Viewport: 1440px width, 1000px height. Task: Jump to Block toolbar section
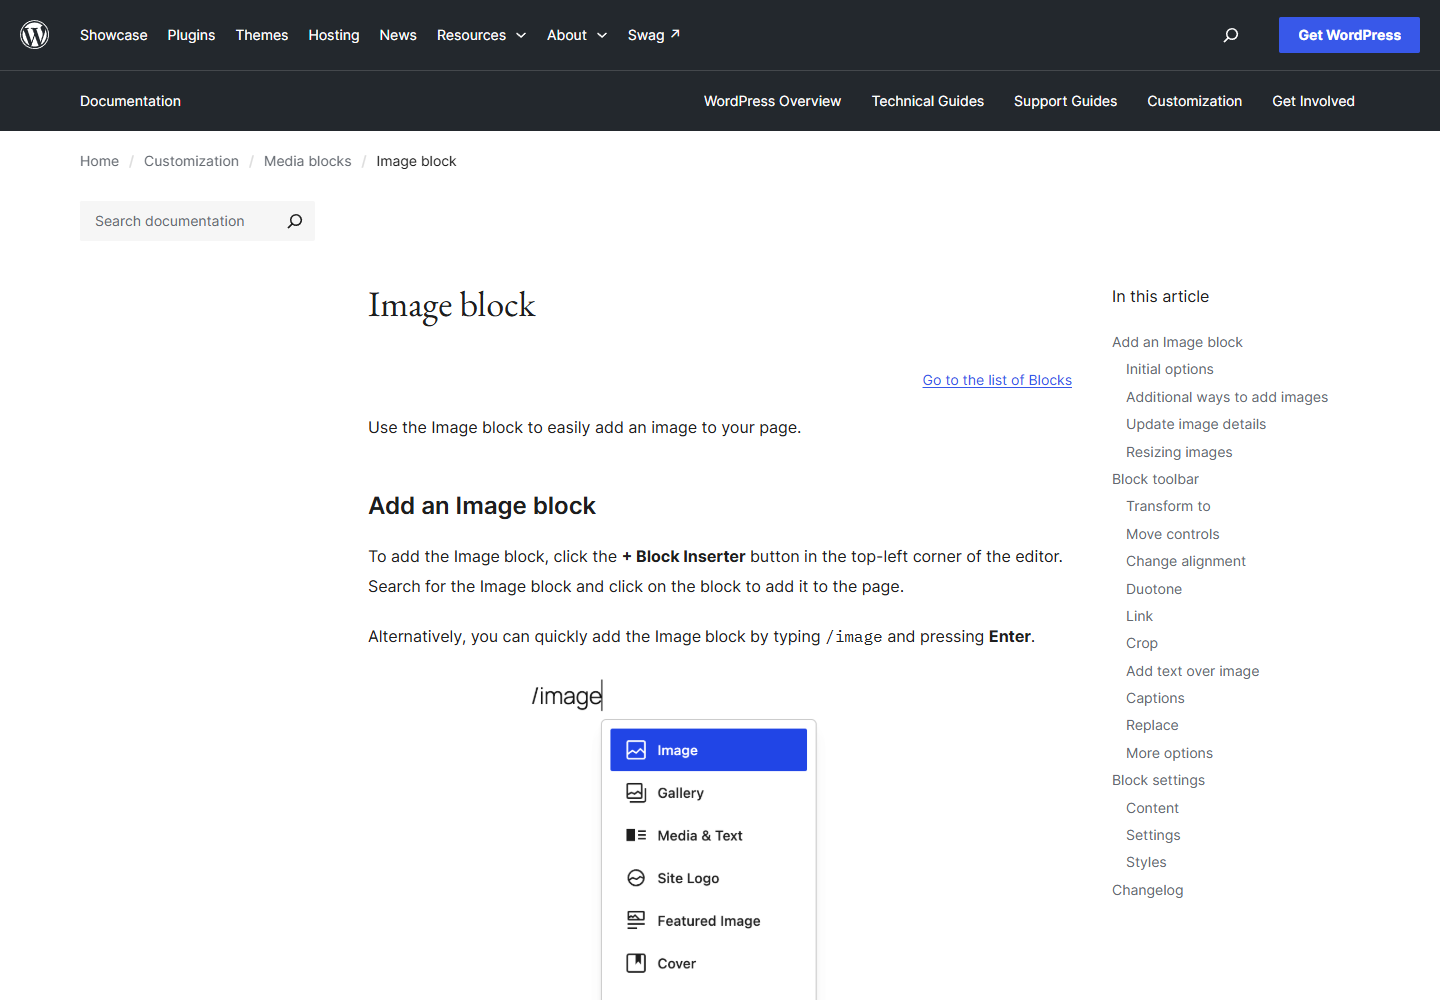[x=1155, y=479]
